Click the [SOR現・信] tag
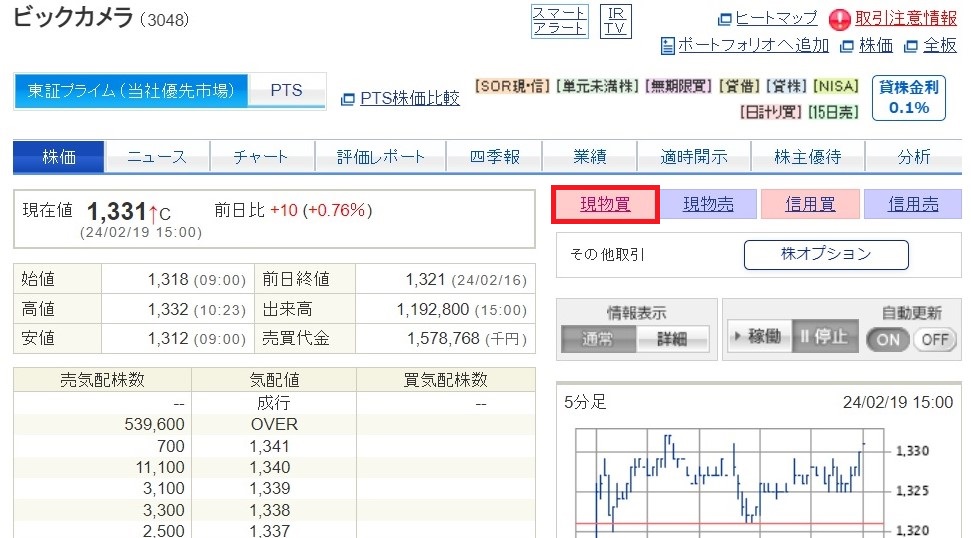 point(512,86)
